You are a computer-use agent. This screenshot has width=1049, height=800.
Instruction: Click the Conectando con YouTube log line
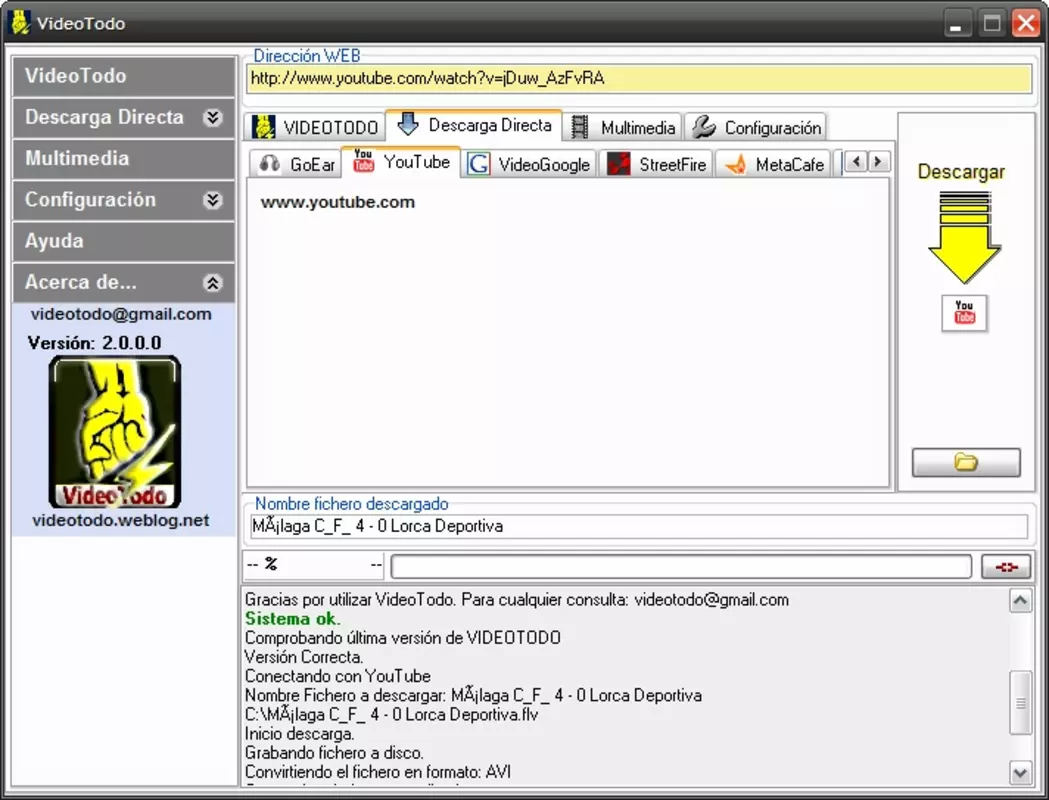[338, 676]
